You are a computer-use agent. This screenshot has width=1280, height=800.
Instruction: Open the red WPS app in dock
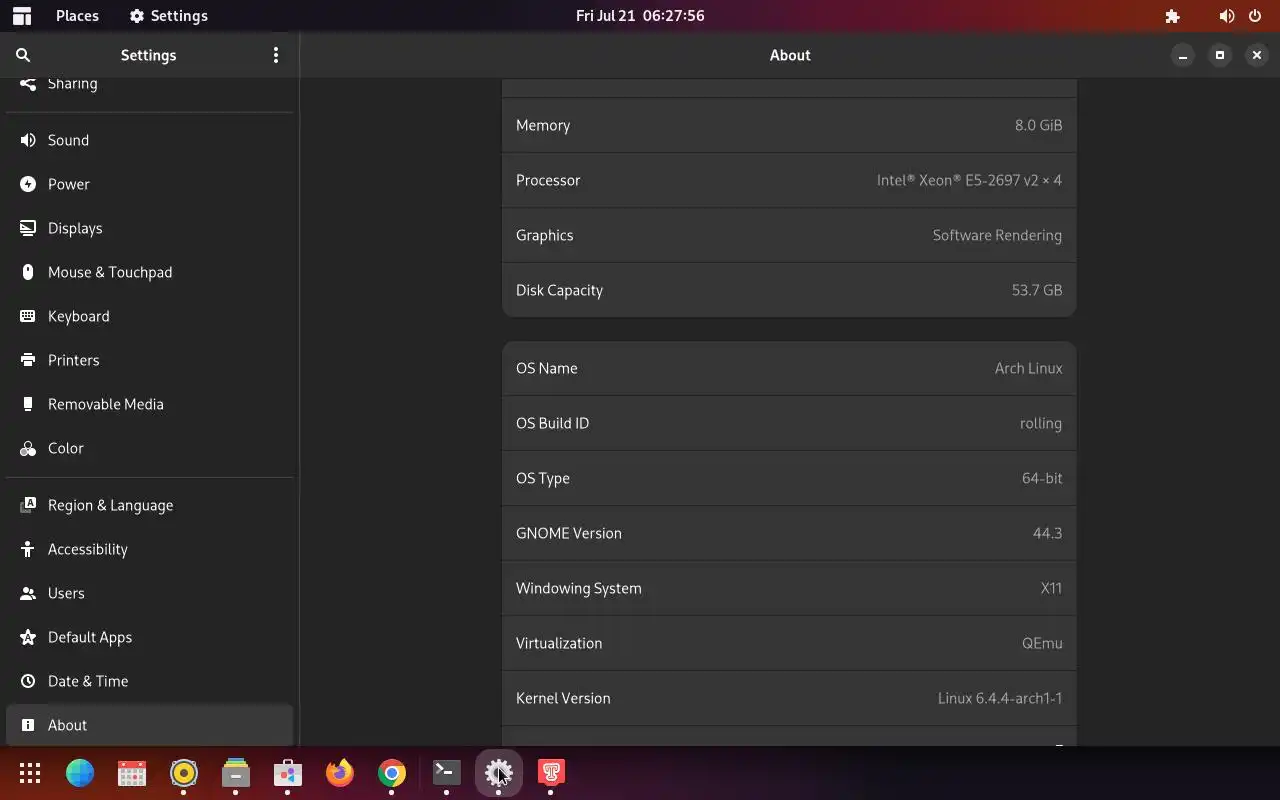coord(551,773)
